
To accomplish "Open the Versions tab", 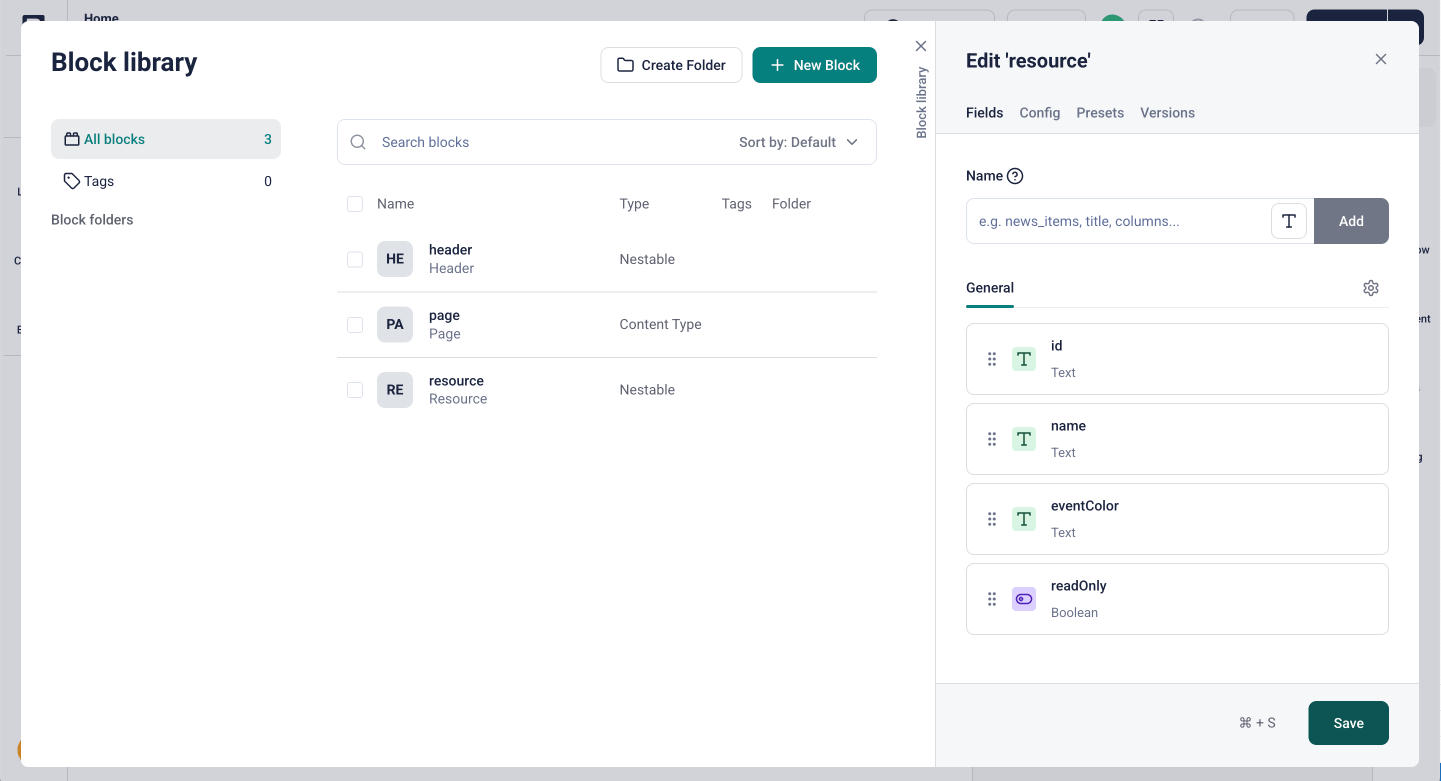I will coord(1167,113).
